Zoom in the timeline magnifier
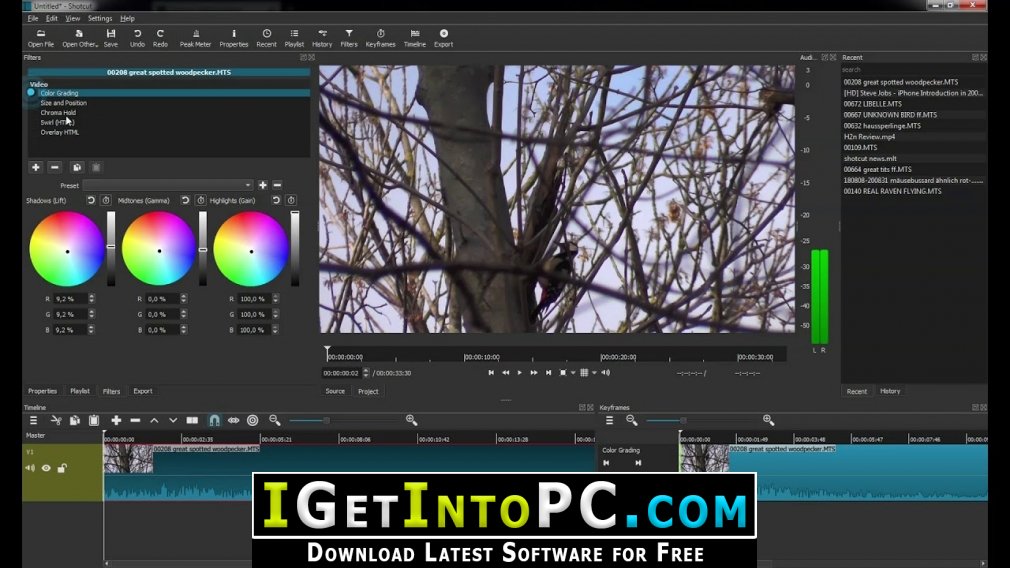This screenshot has height=568, width=1010. (x=412, y=421)
